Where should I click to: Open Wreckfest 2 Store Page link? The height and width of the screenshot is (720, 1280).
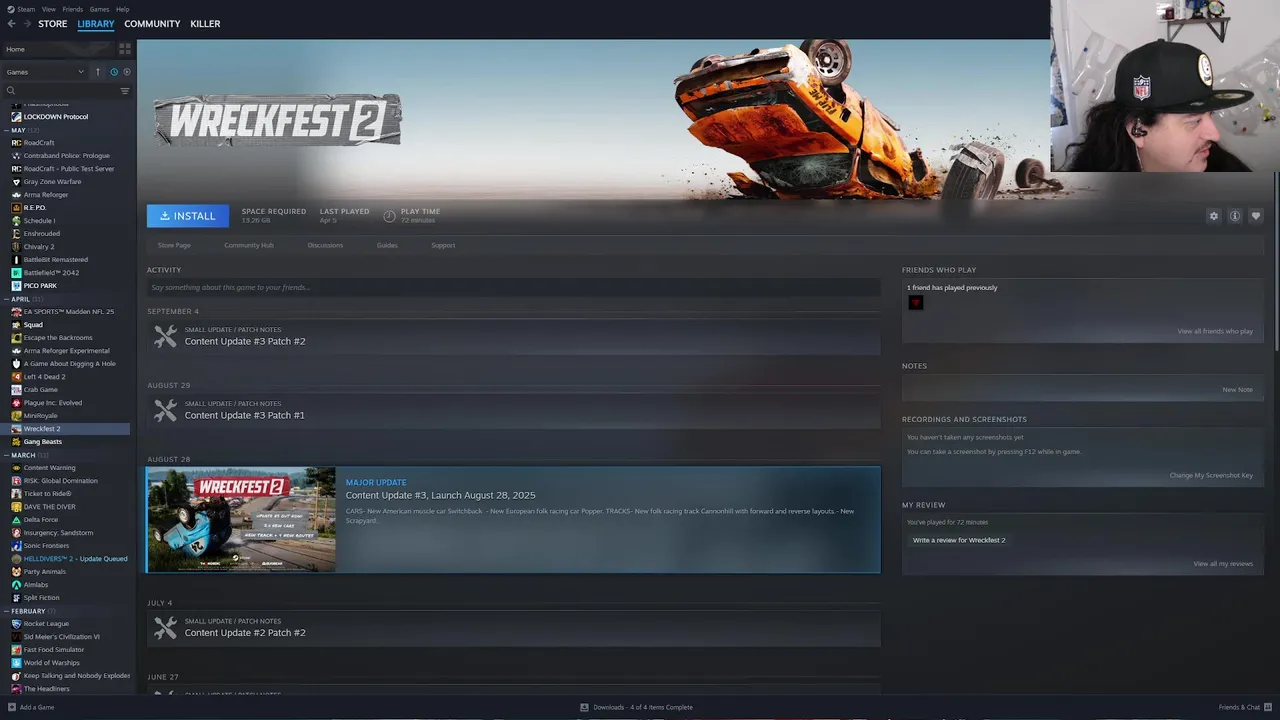[174, 245]
